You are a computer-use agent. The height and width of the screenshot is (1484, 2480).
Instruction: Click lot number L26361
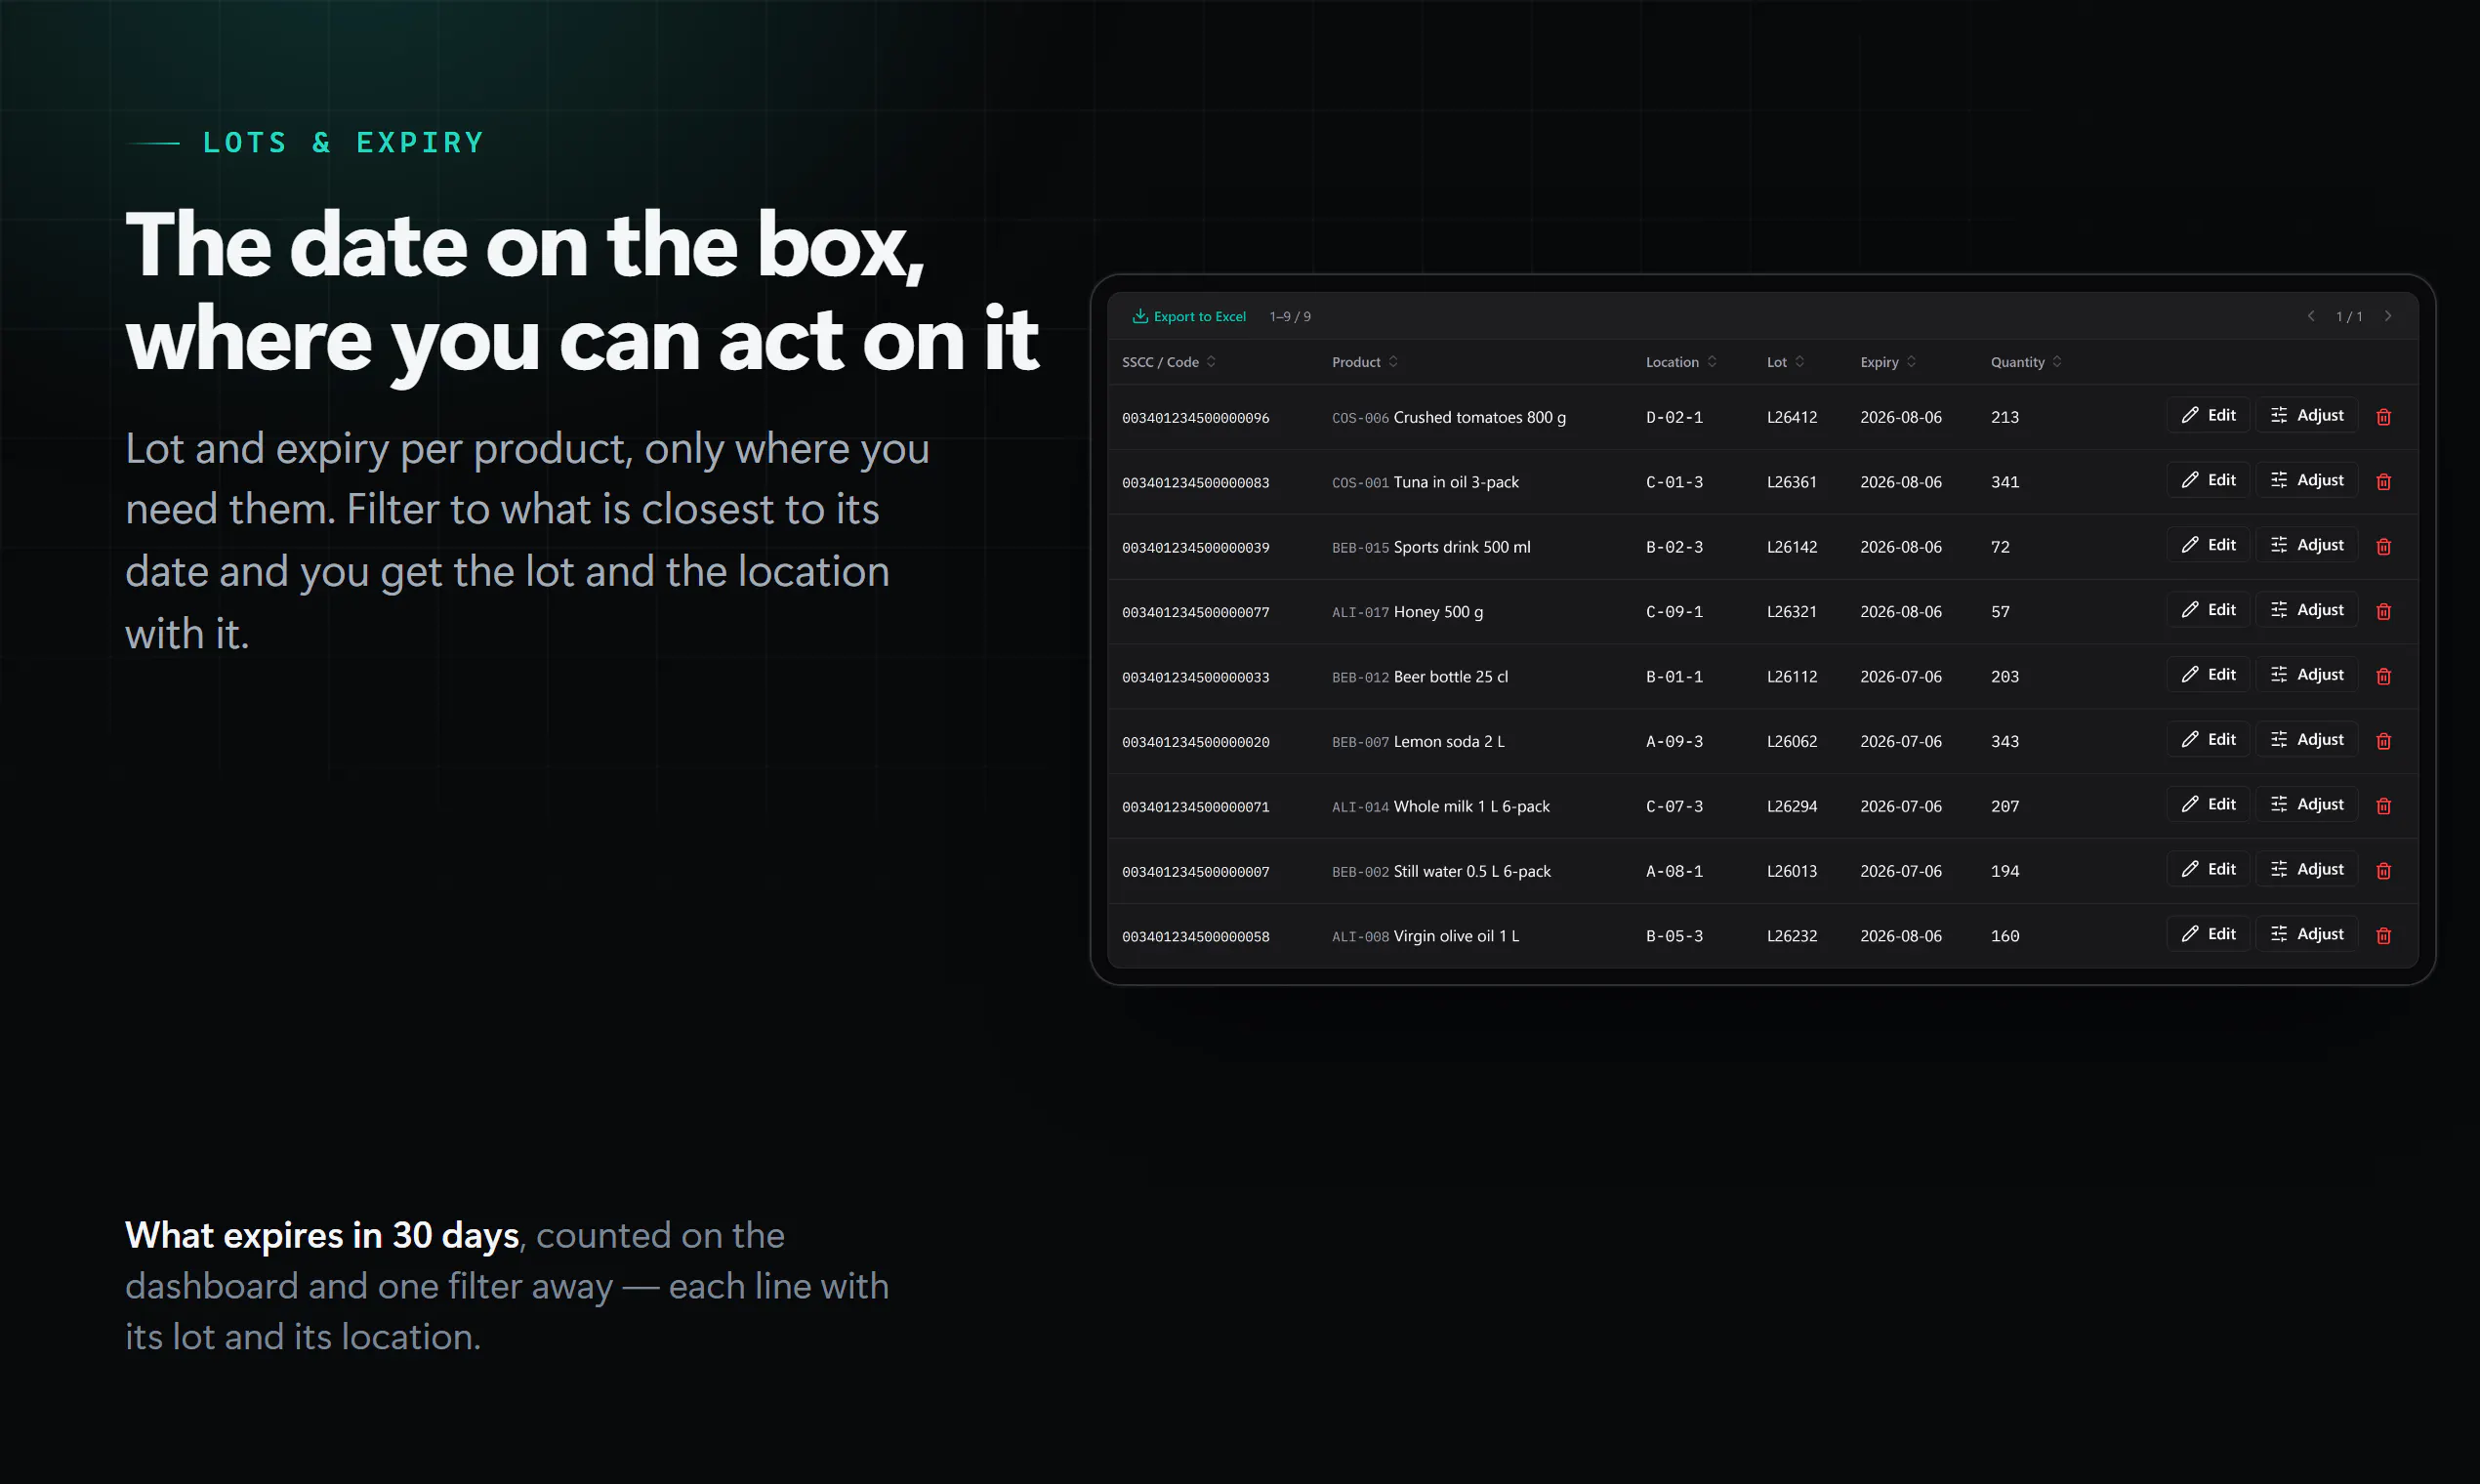1792,482
